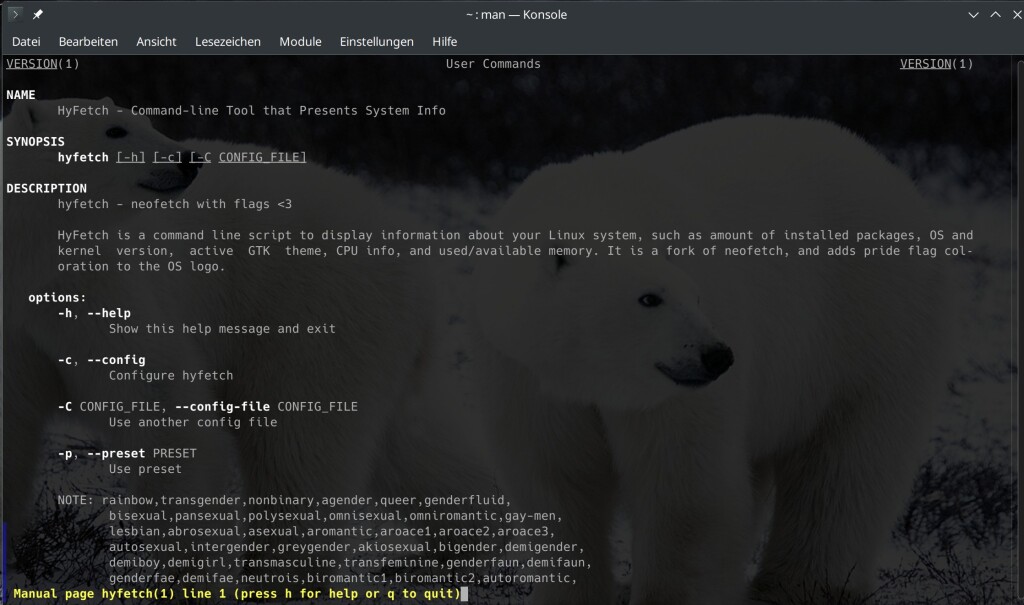Click the '--config' option text
This screenshot has height=605, width=1024.
(116, 360)
